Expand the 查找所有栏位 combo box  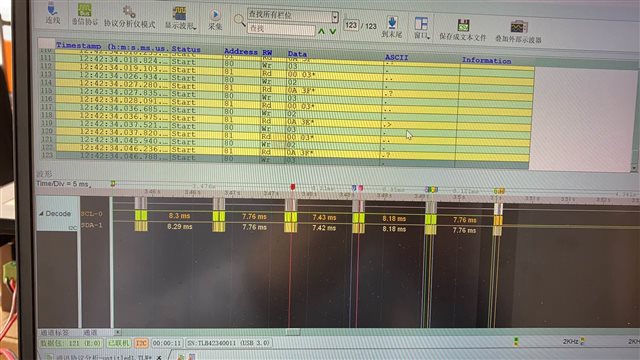pyautogui.click(x=335, y=17)
